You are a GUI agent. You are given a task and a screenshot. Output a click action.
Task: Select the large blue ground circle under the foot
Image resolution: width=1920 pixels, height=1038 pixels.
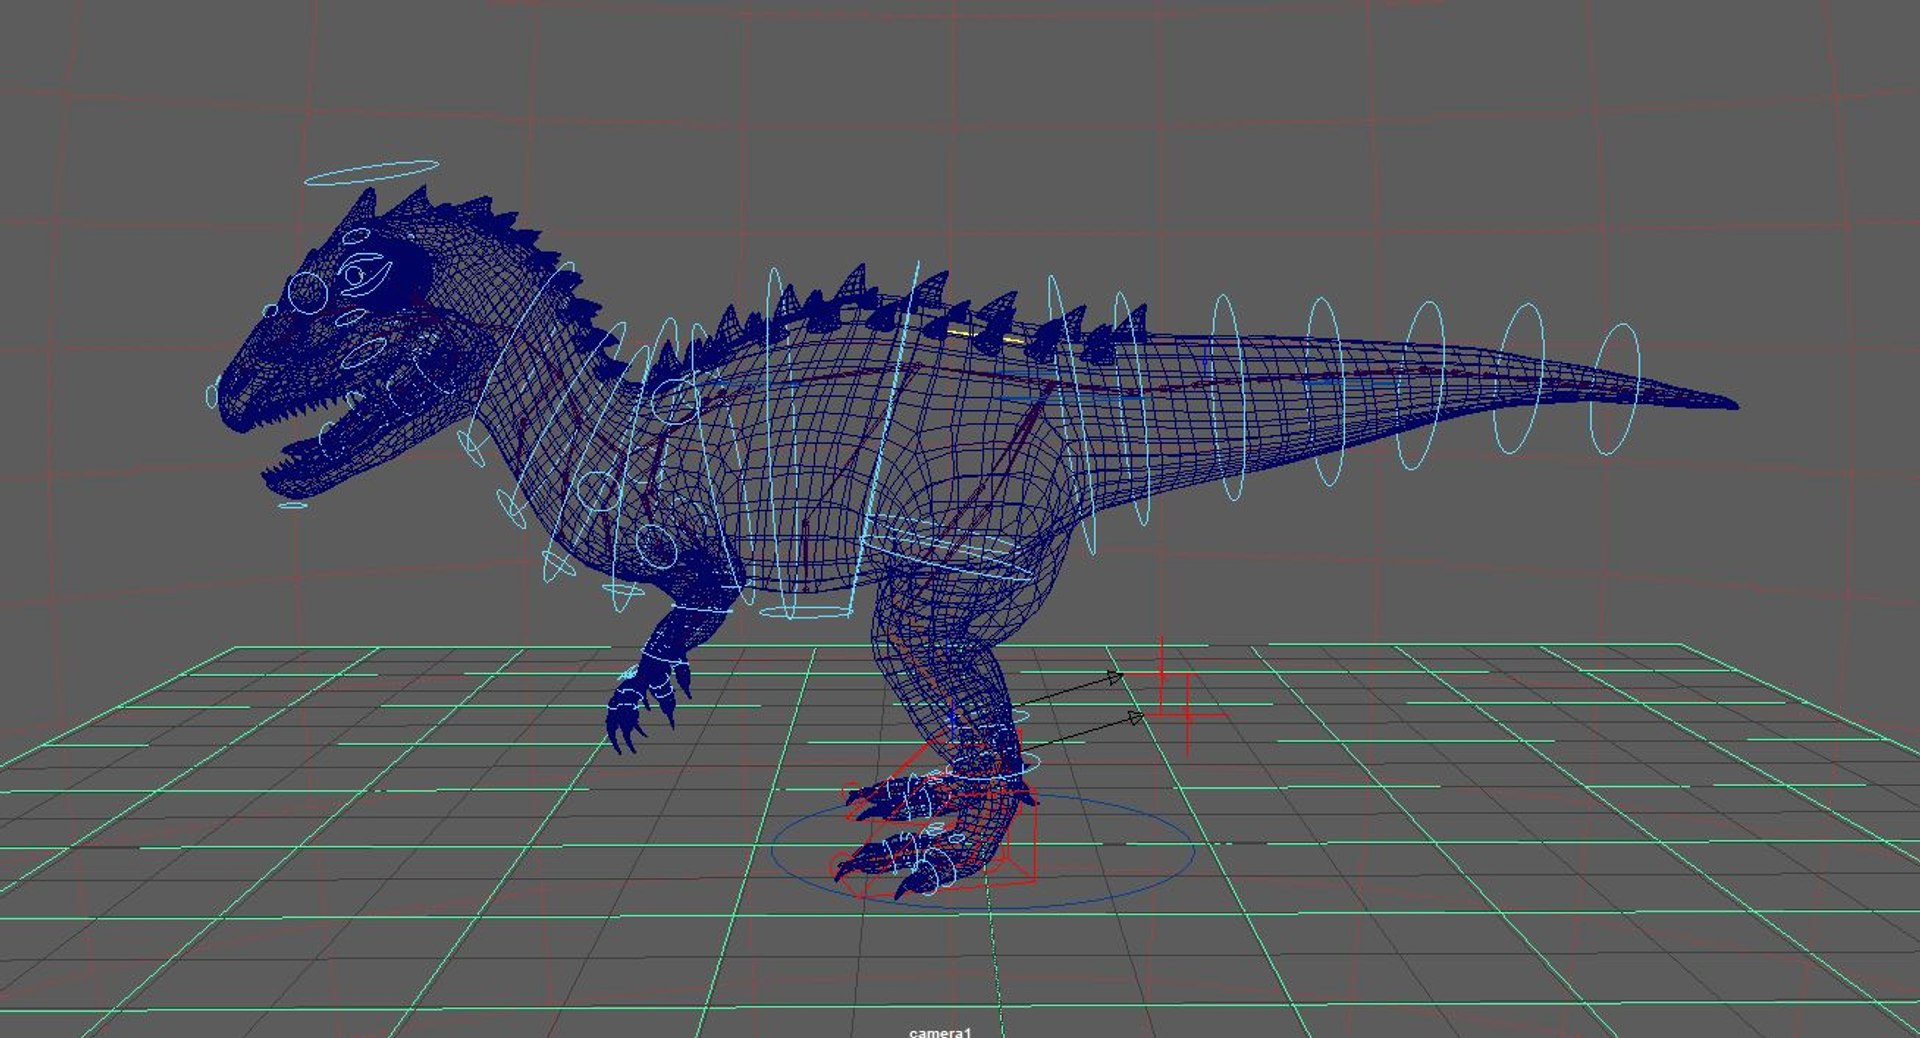click(983, 853)
